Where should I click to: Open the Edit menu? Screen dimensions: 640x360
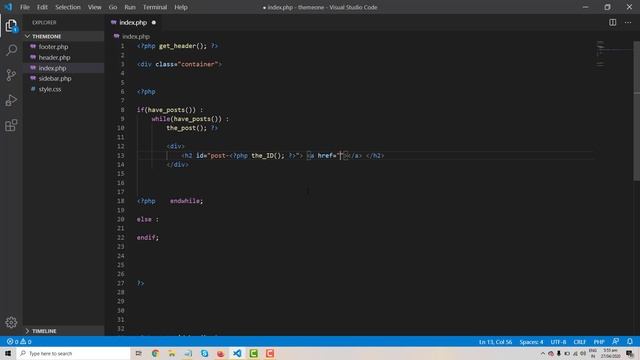42,7
